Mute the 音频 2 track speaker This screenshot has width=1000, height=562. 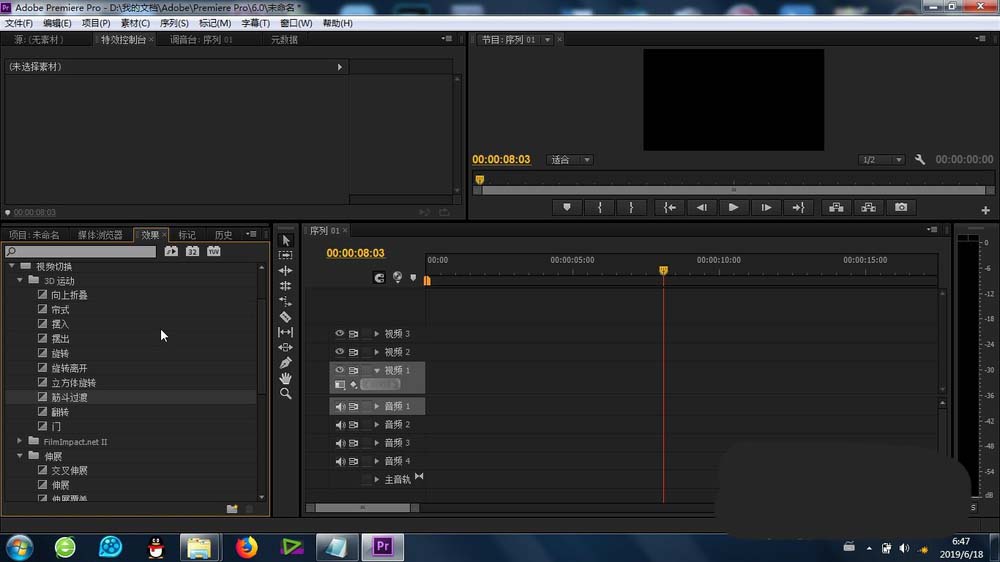[x=340, y=425]
